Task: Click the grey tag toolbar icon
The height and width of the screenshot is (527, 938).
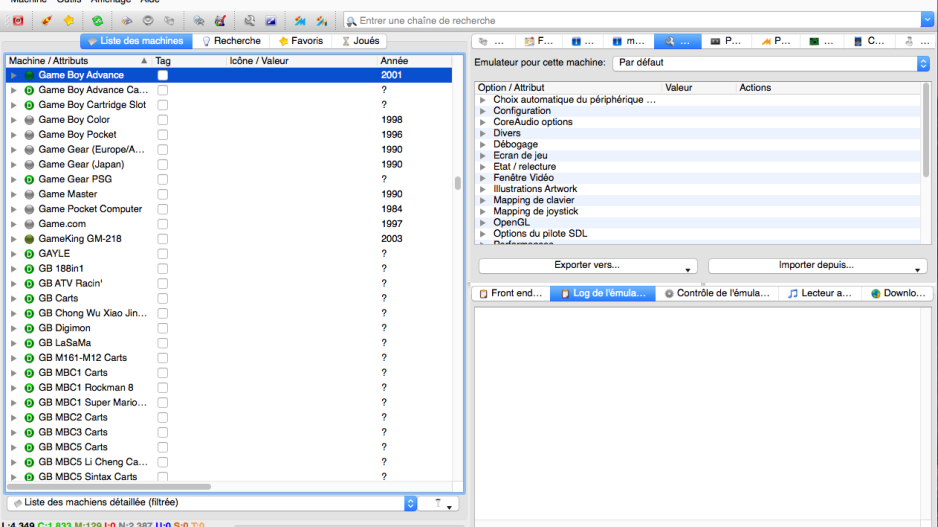Action: click(169, 21)
